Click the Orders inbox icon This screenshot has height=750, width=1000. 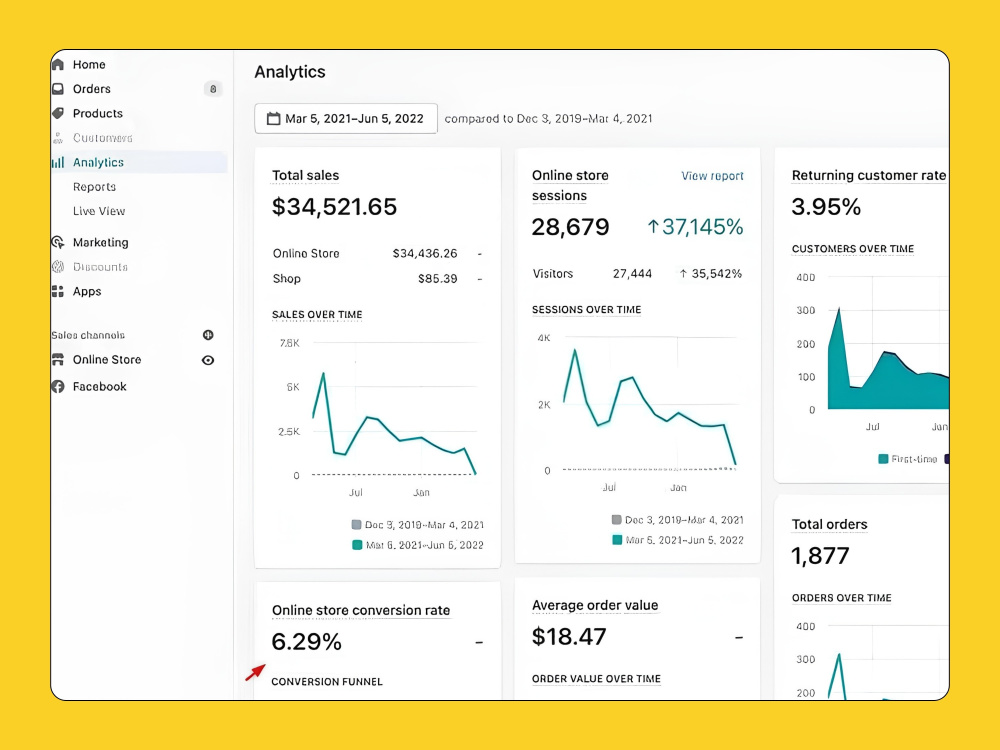tap(58, 89)
